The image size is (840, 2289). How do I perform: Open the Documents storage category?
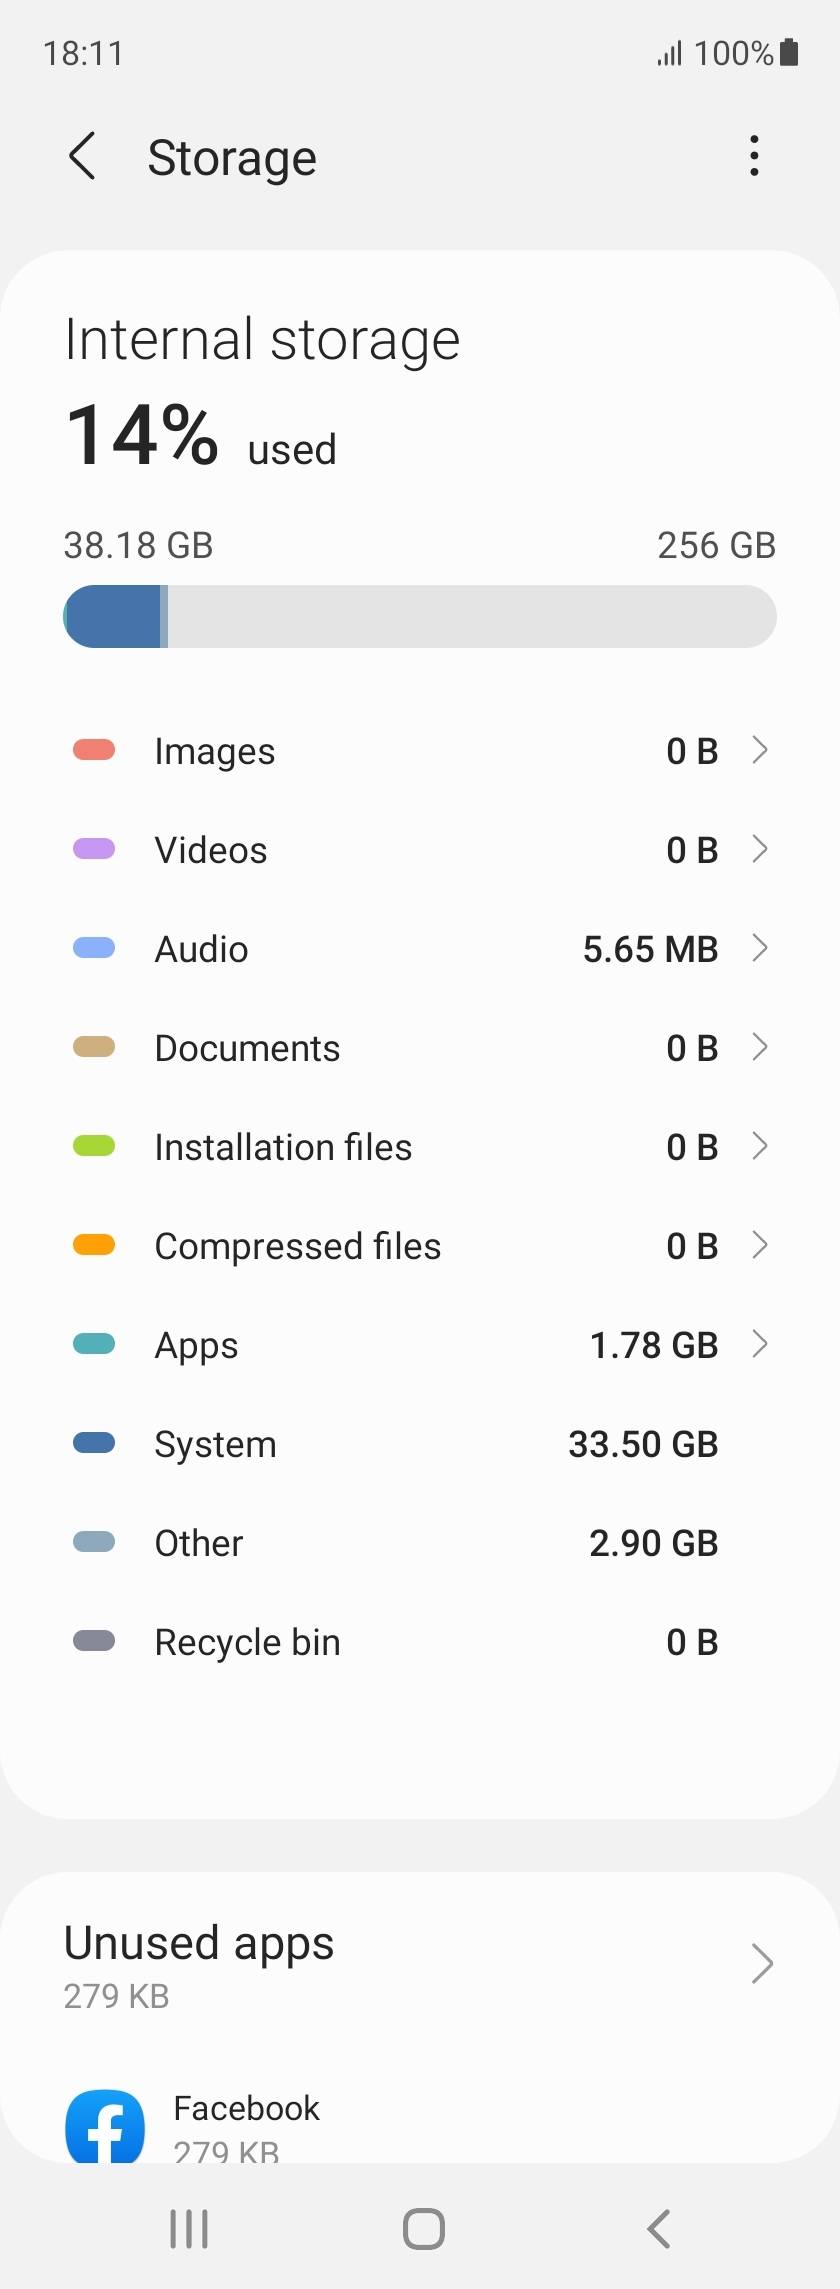420,1047
